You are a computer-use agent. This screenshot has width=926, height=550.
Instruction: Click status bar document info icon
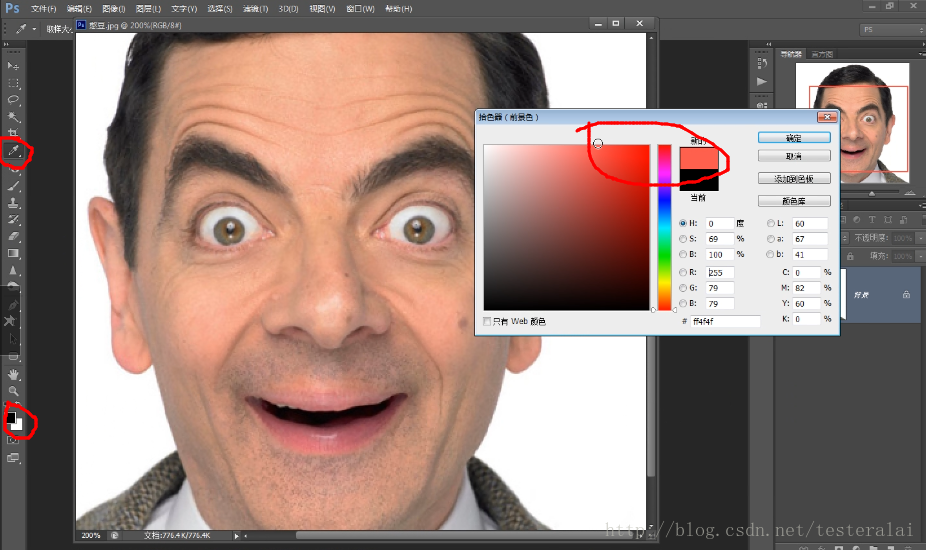115,535
